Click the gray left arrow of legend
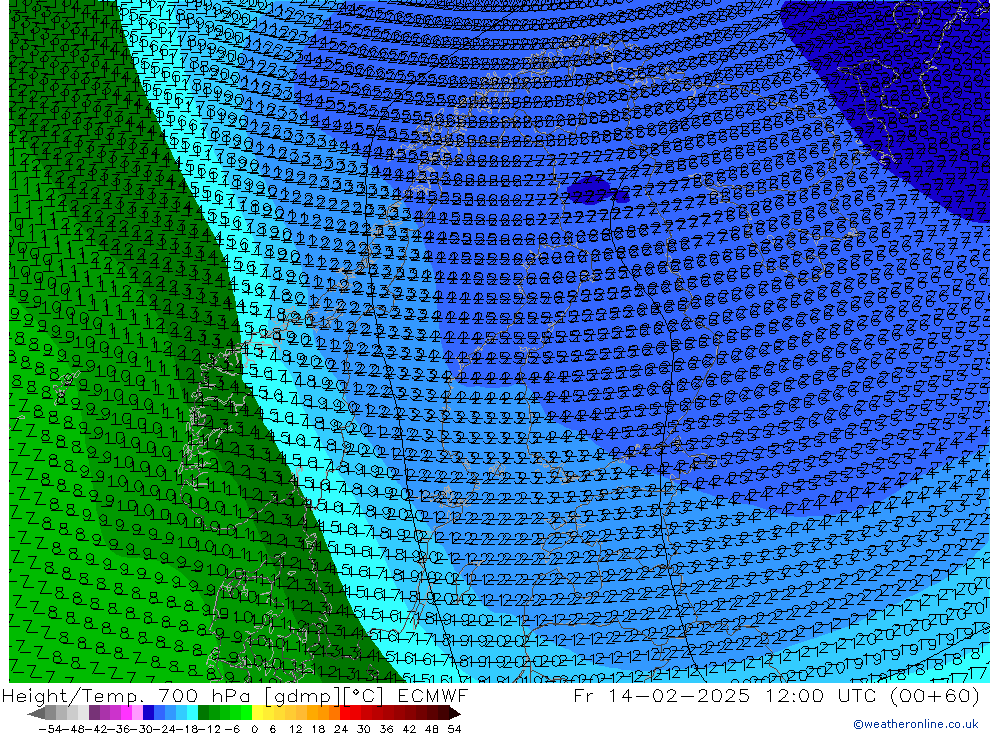This screenshot has width=1000, height=733. (36, 713)
